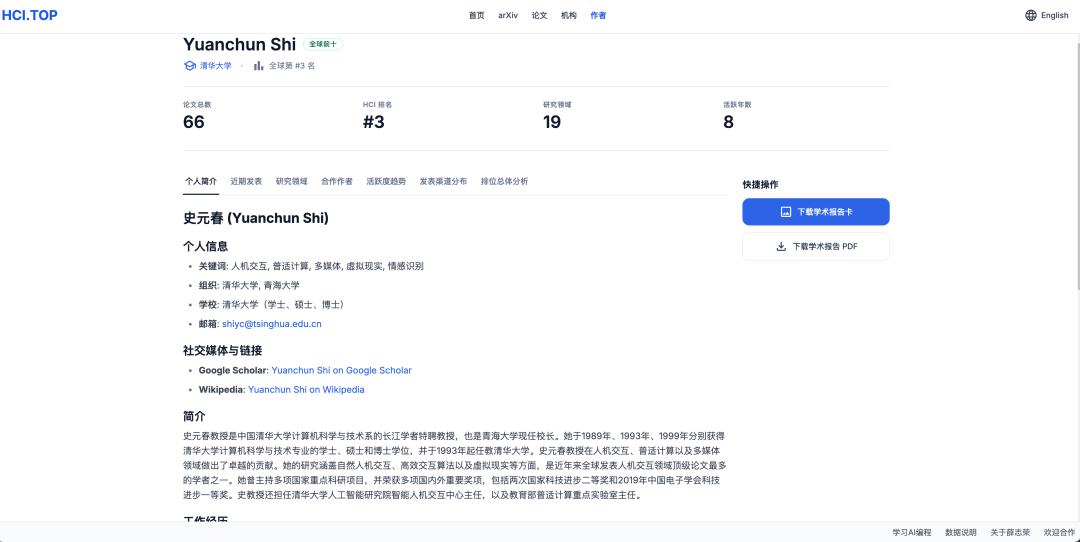1080x542 pixels.
Task: Click the HCI.TOP logo
Action: click(x=36, y=15)
